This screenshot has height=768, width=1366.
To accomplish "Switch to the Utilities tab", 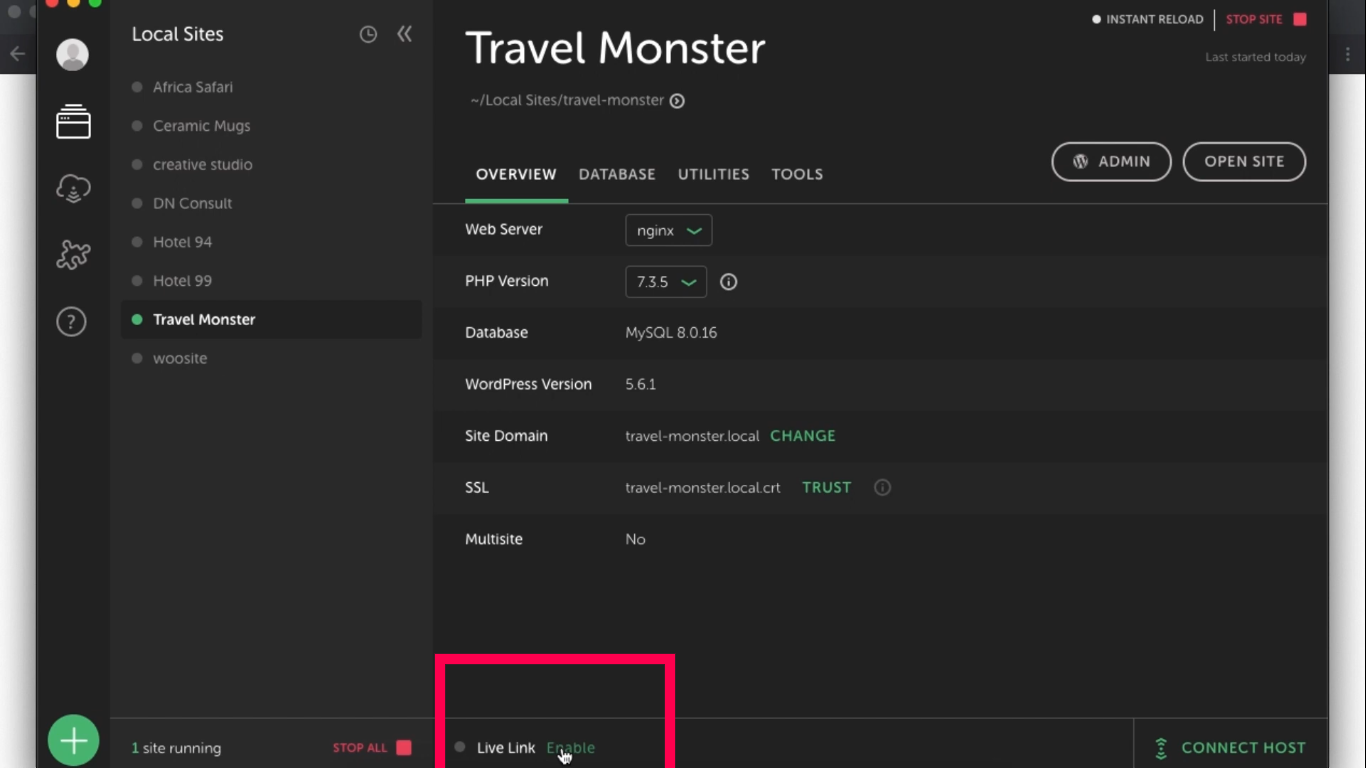I will 714,174.
